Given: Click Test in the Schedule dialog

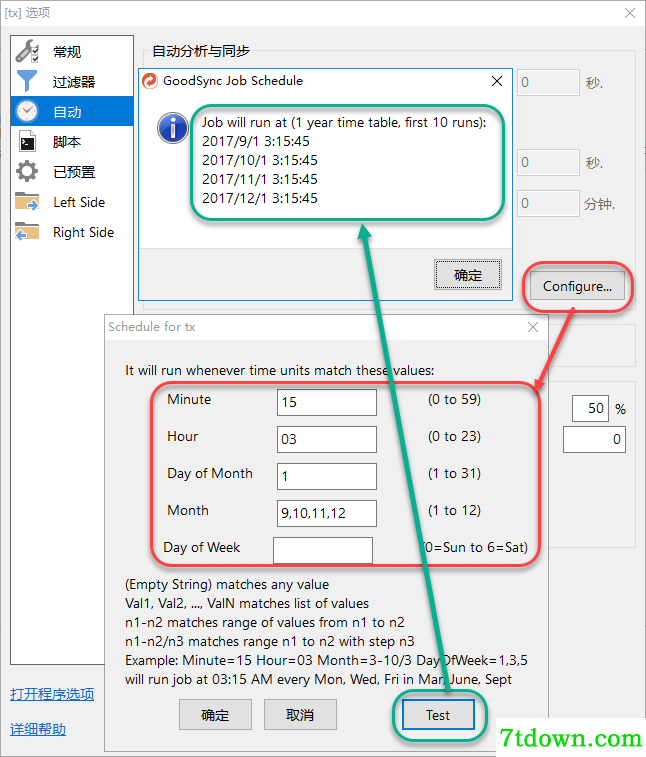Looking at the screenshot, I should (438, 715).
